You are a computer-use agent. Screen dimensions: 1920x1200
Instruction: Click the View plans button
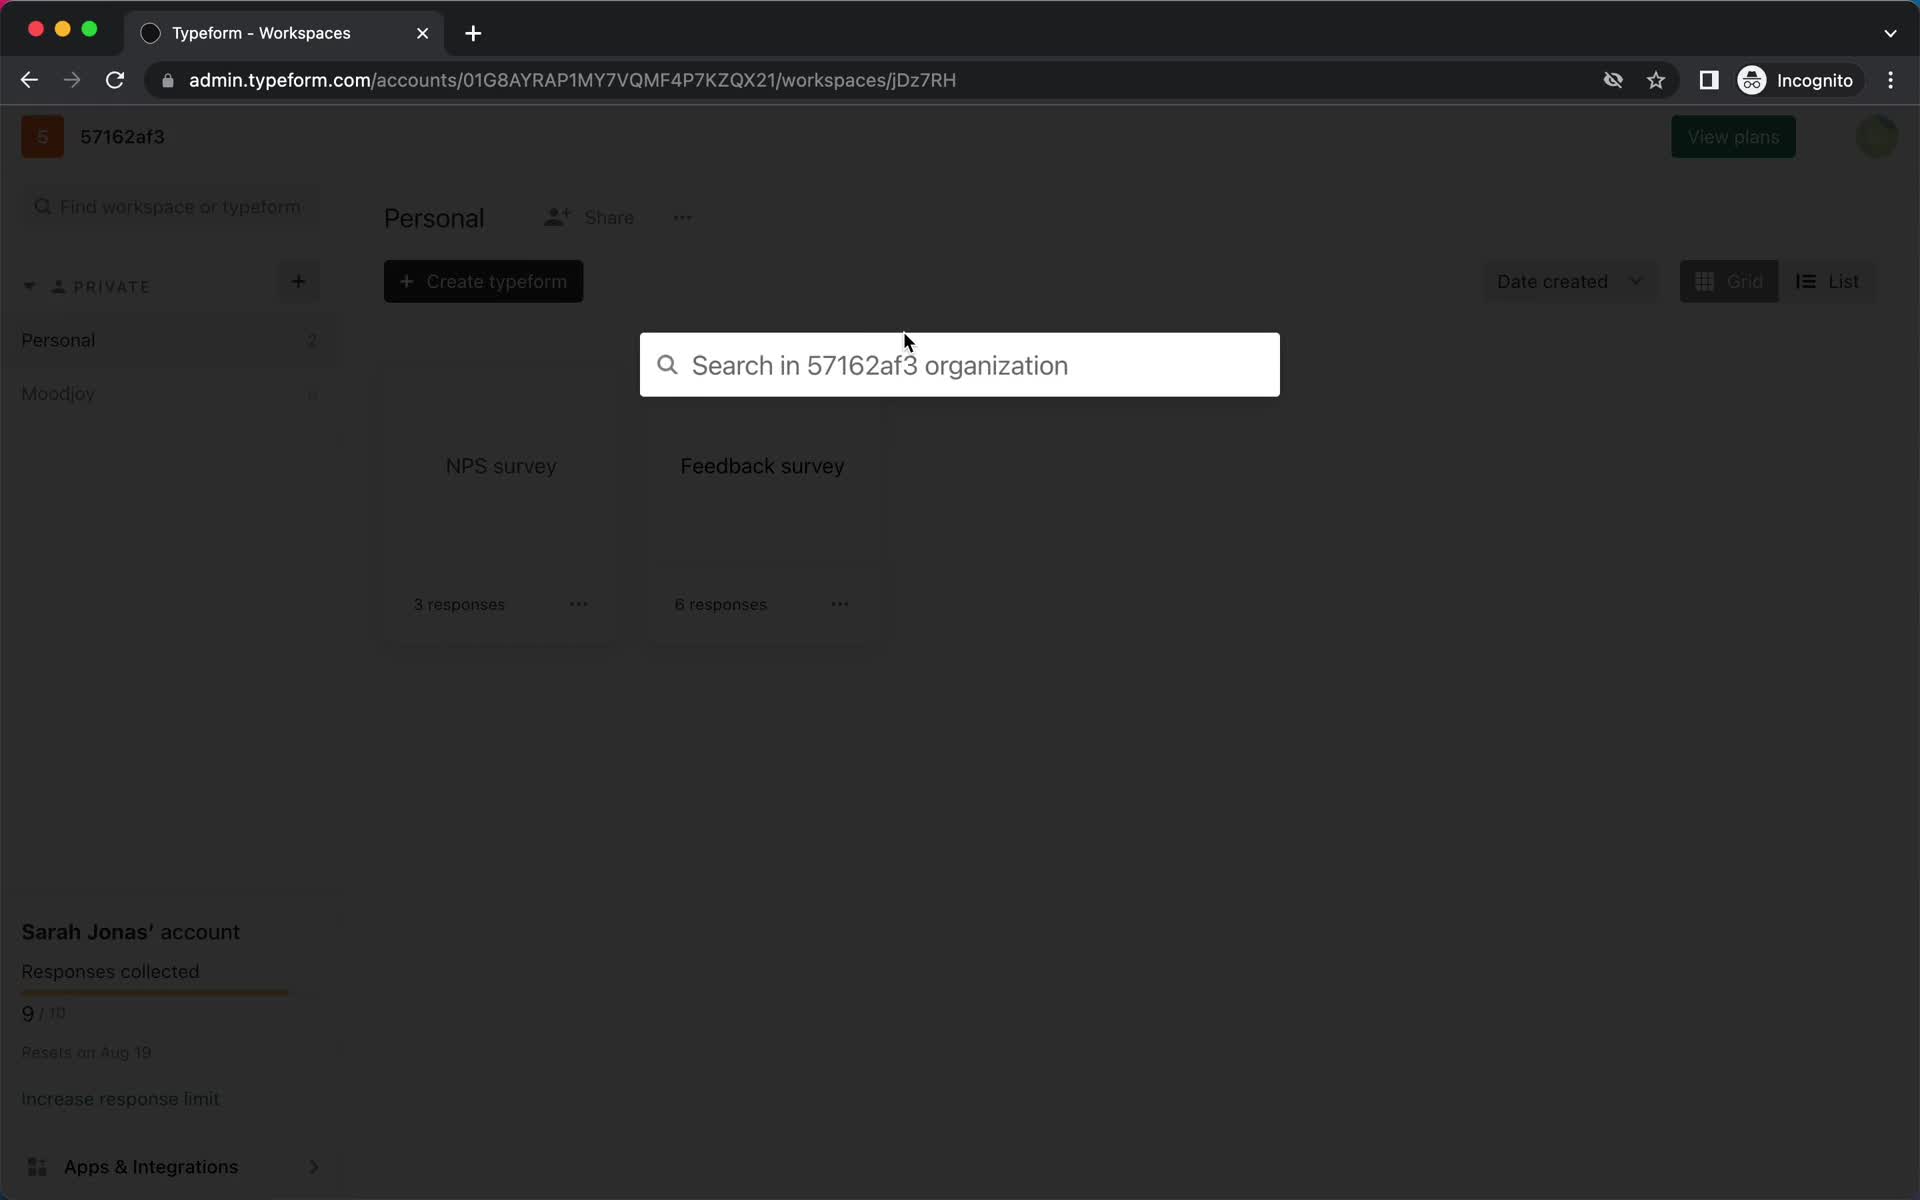click(1732, 137)
